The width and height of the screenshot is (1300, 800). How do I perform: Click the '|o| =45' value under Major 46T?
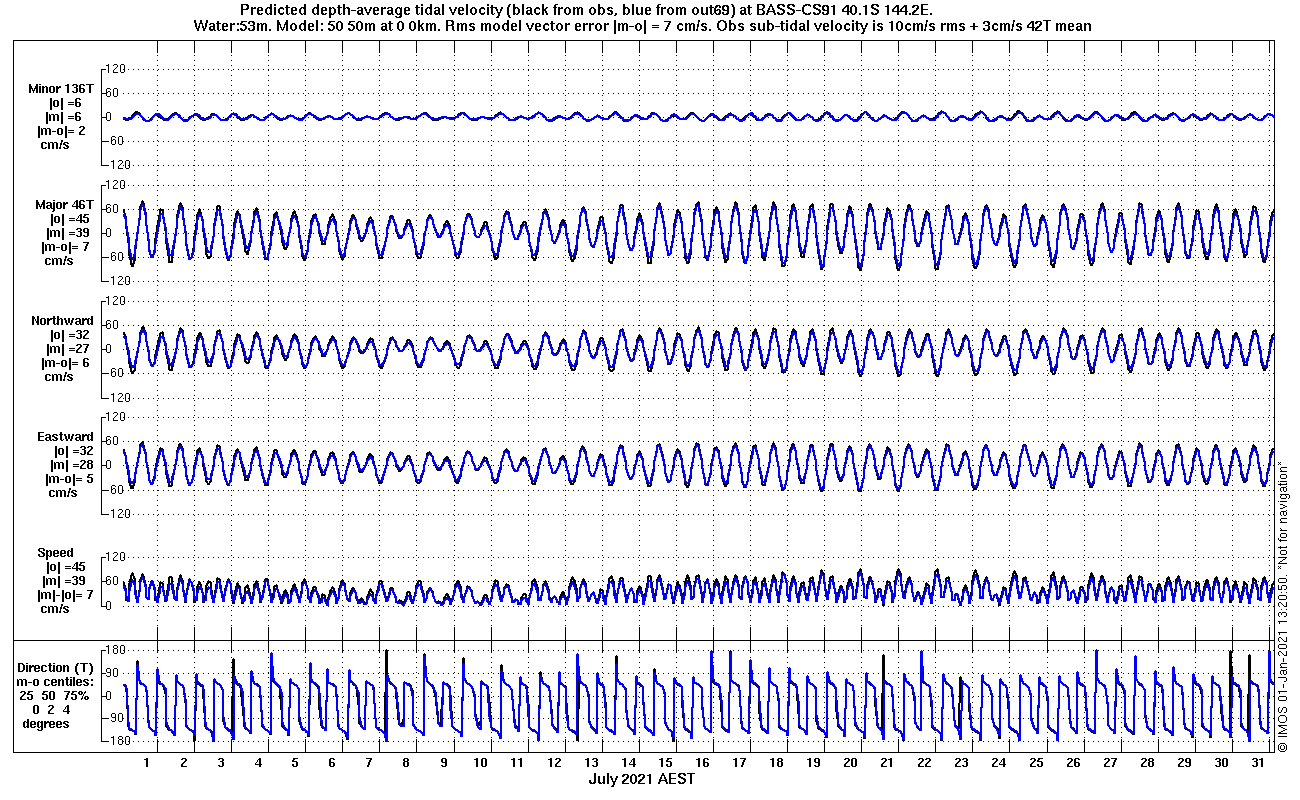point(69,219)
